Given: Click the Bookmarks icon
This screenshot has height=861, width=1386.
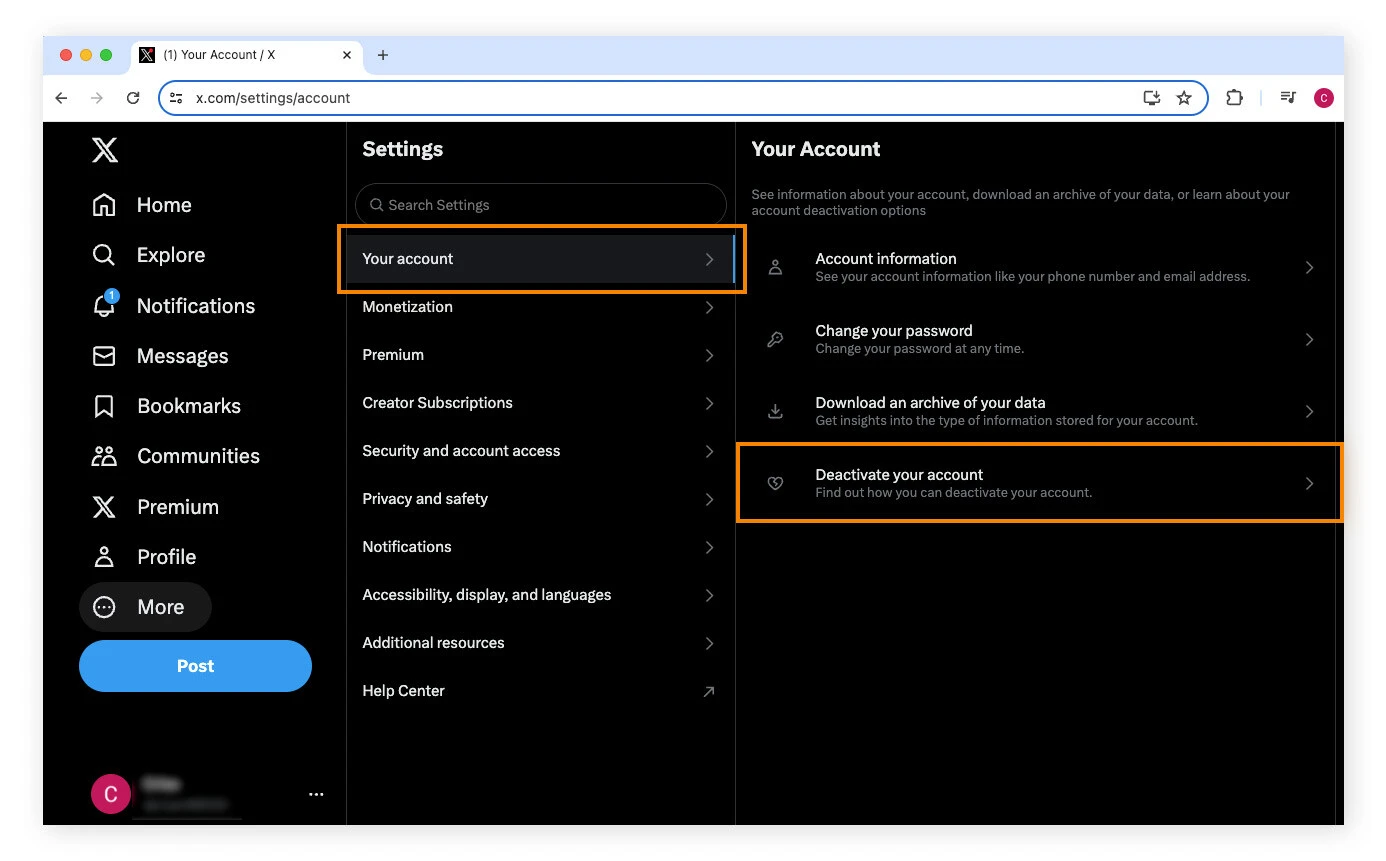Looking at the screenshot, I should pos(104,406).
